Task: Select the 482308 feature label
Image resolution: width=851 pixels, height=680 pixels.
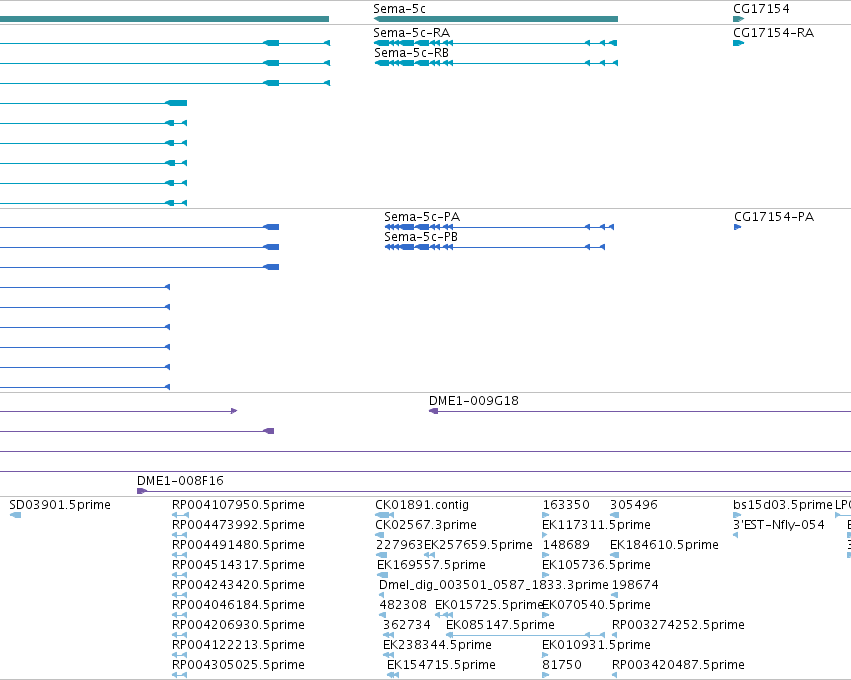Action: (x=403, y=605)
